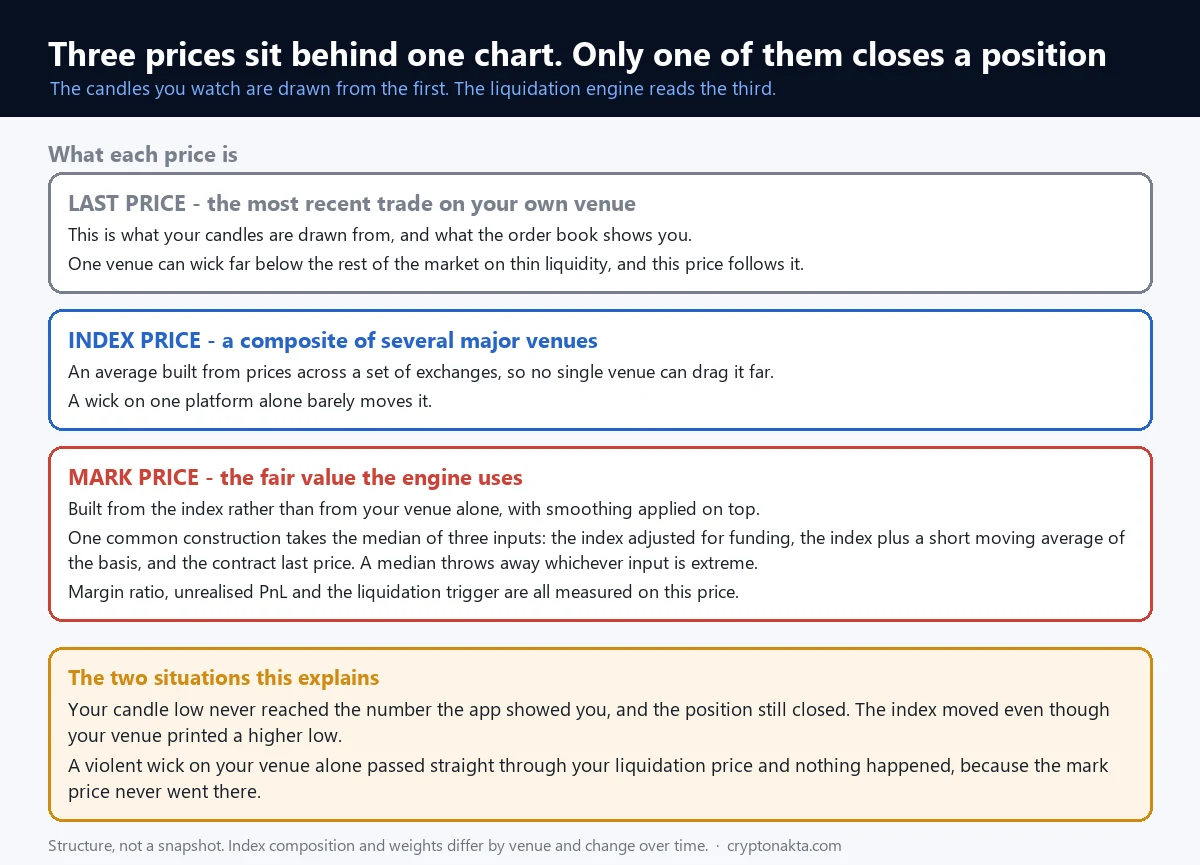Click the grey-bordered Last Price box
Viewport: 1200px width, 865px height.
point(600,233)
